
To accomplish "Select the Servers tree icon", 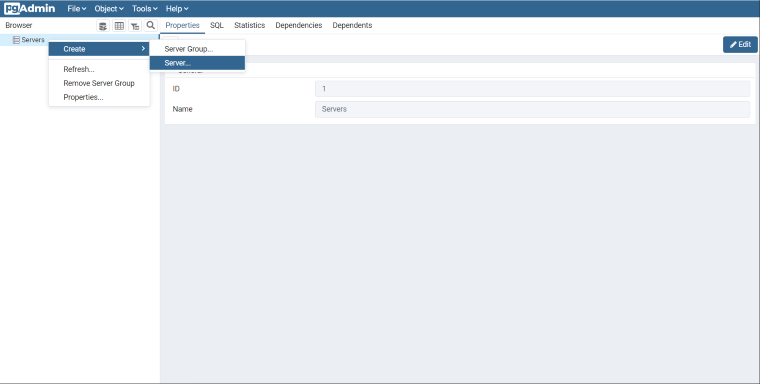I will (16, 40).
